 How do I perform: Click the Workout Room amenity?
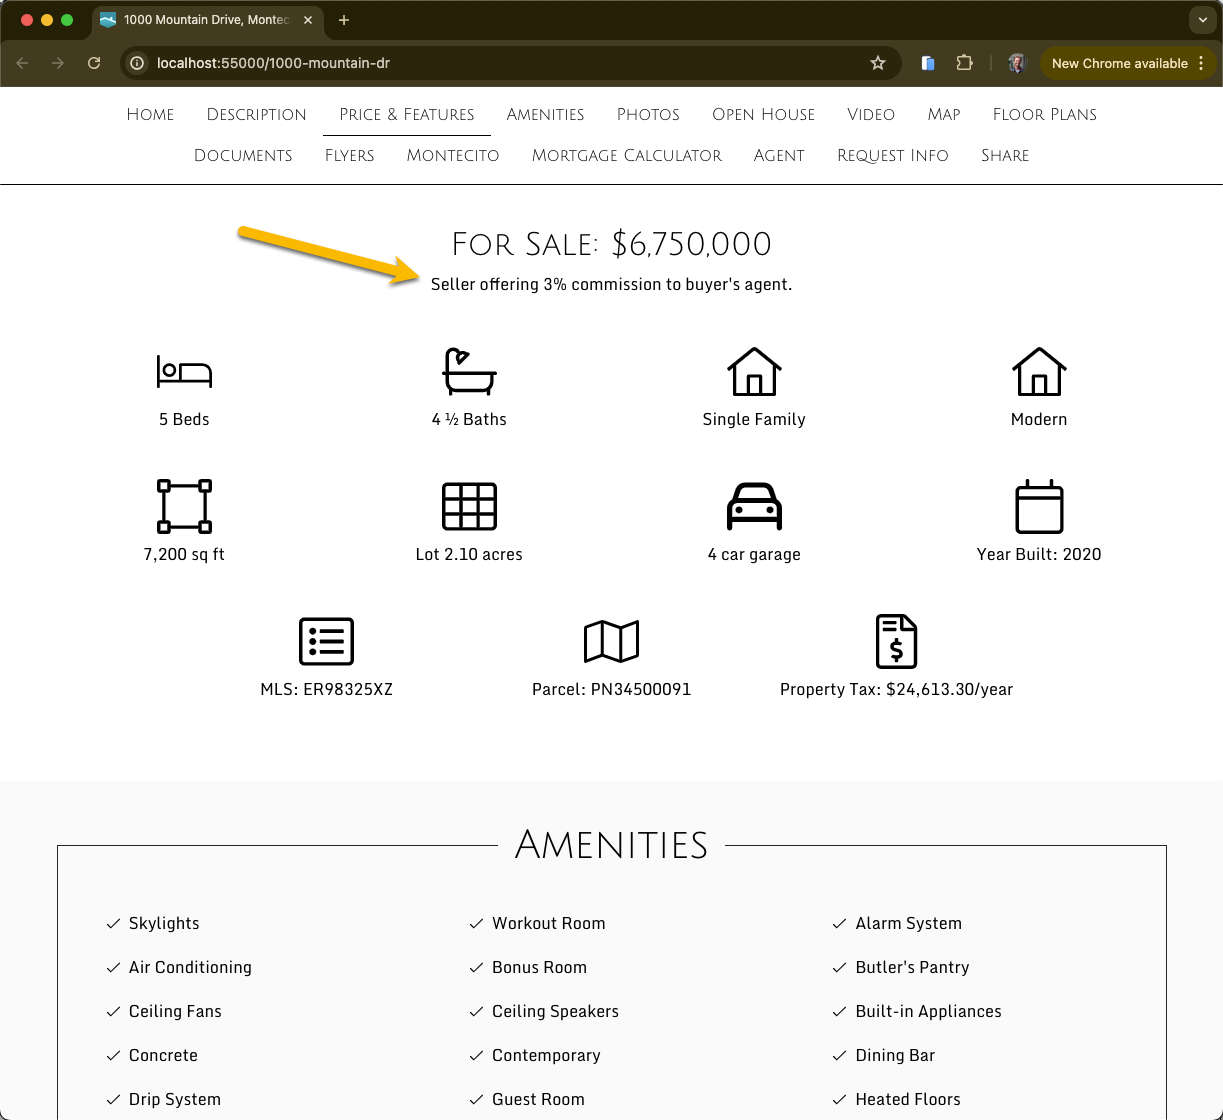(x=548, y=923)
